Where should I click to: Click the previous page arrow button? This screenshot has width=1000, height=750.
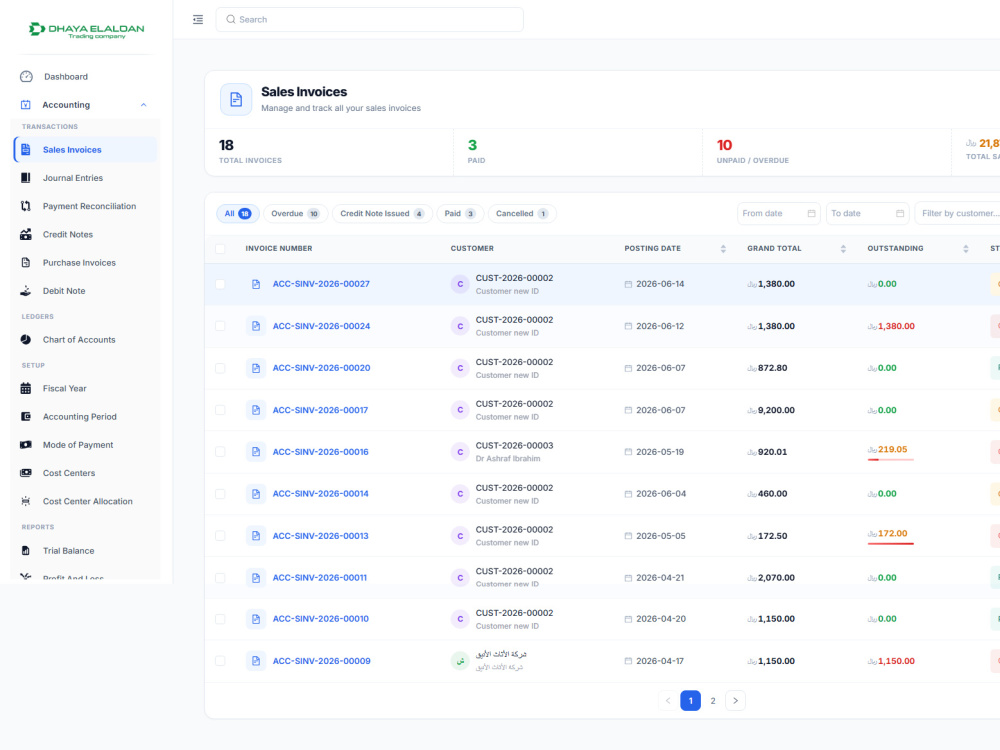pyautogui.click(x=668, y=701)
